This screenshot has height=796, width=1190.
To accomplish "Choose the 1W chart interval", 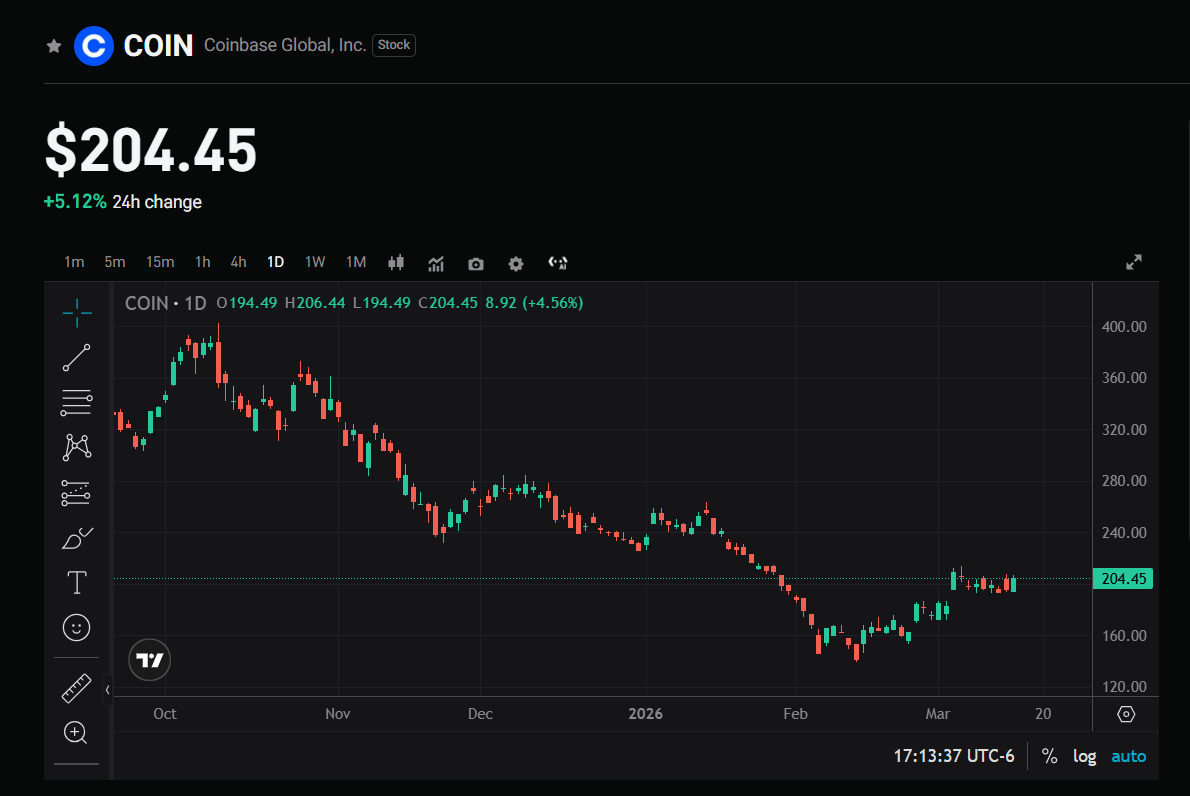I will (315, 262).
